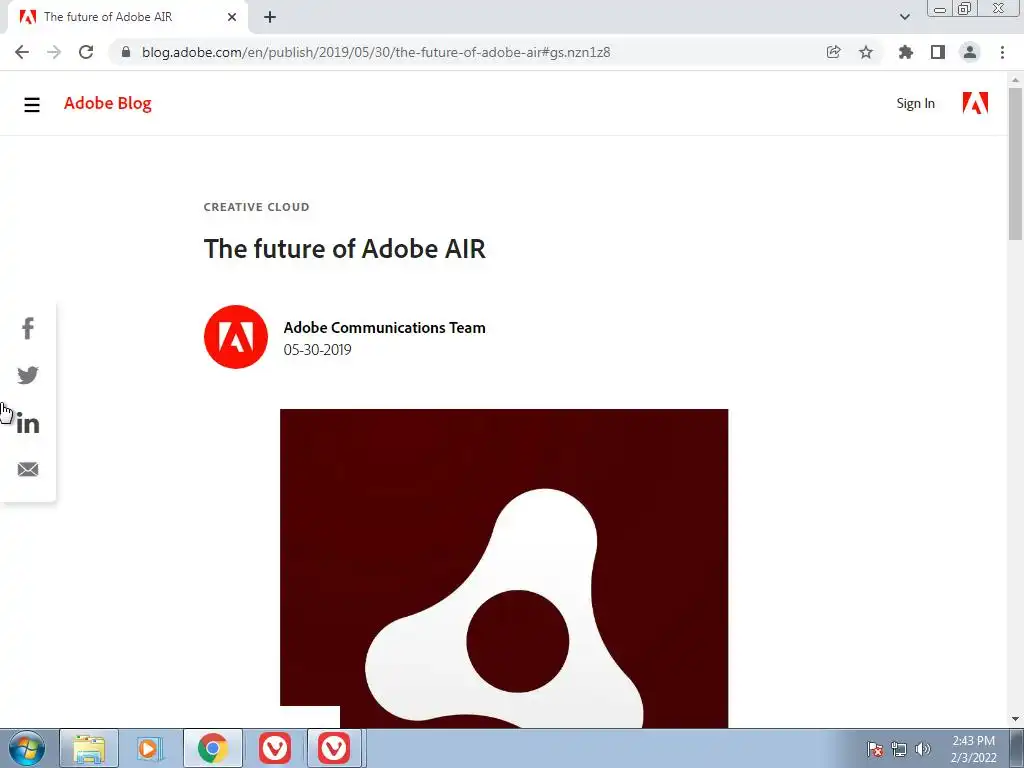Open the Extensions puzzle icon
Viewport: 1024px width, 768px height.
(x=905, y=52)
